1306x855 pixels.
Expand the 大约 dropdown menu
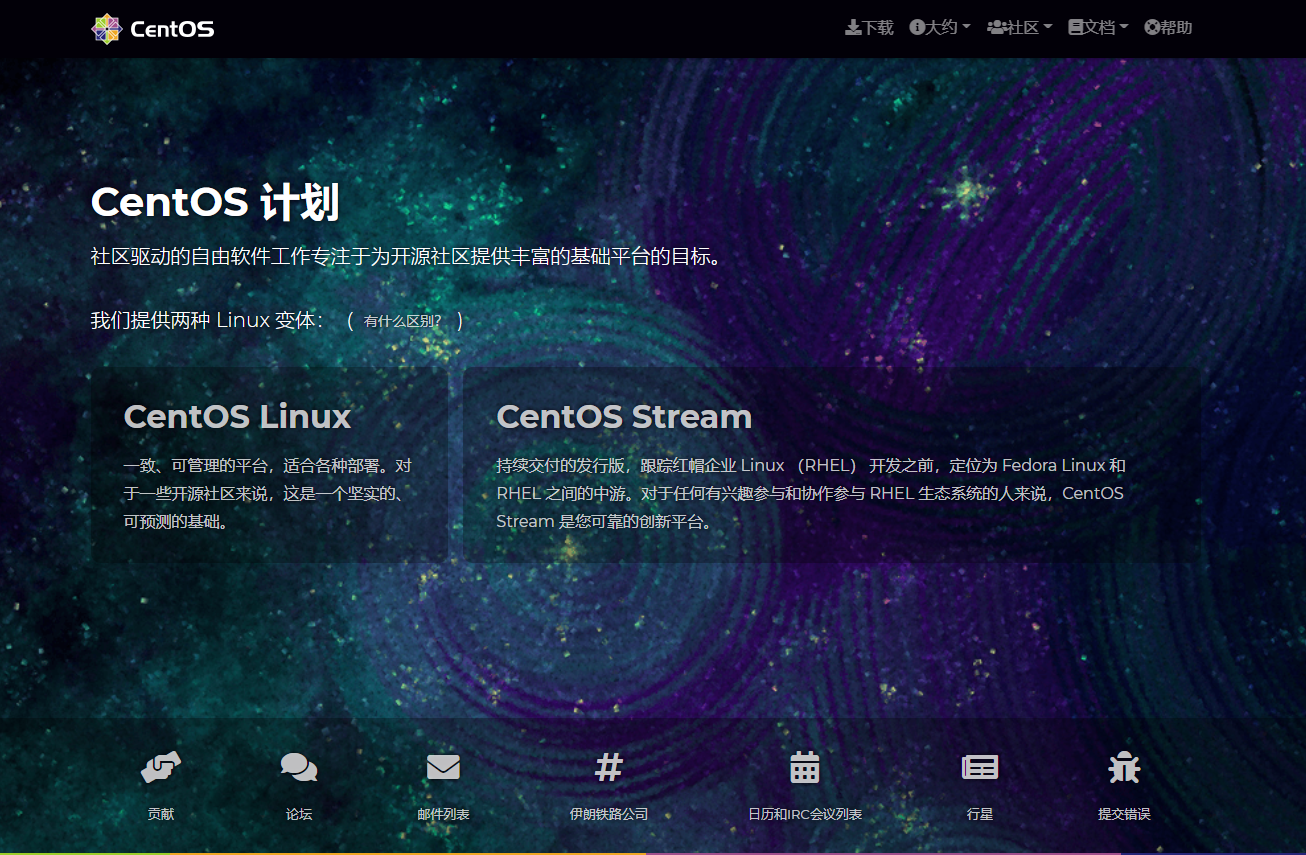[x=940, y=28]
